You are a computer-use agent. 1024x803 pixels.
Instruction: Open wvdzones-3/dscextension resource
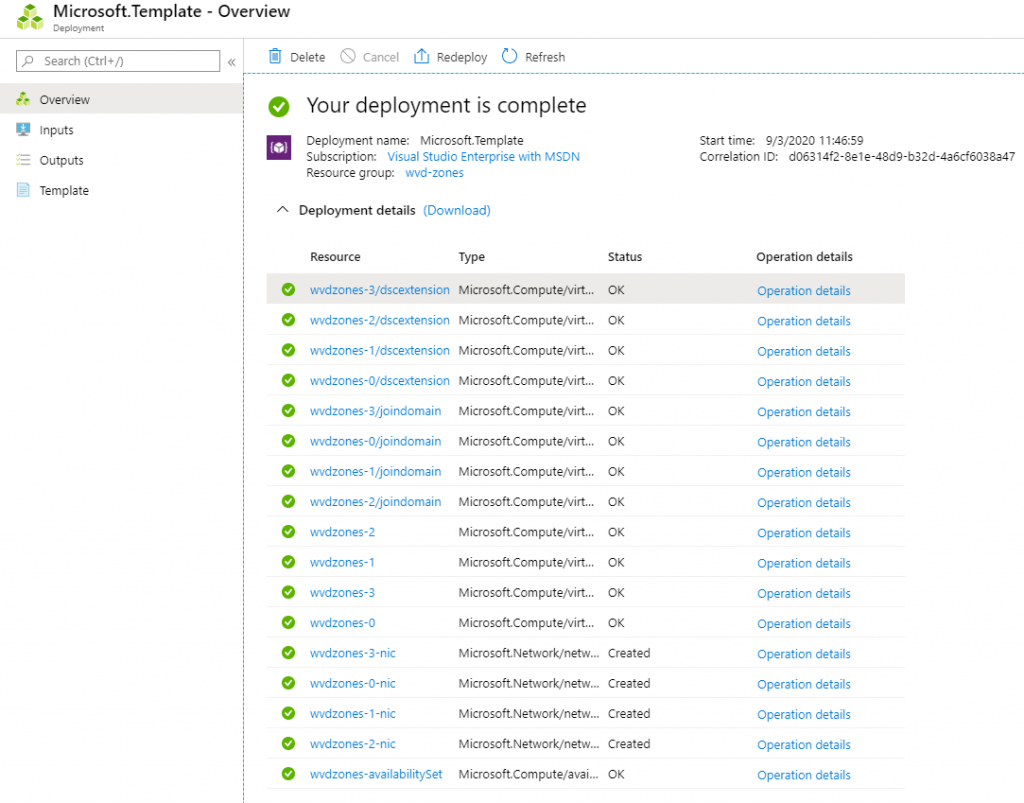pyautogui.click(x=379, y=290)
